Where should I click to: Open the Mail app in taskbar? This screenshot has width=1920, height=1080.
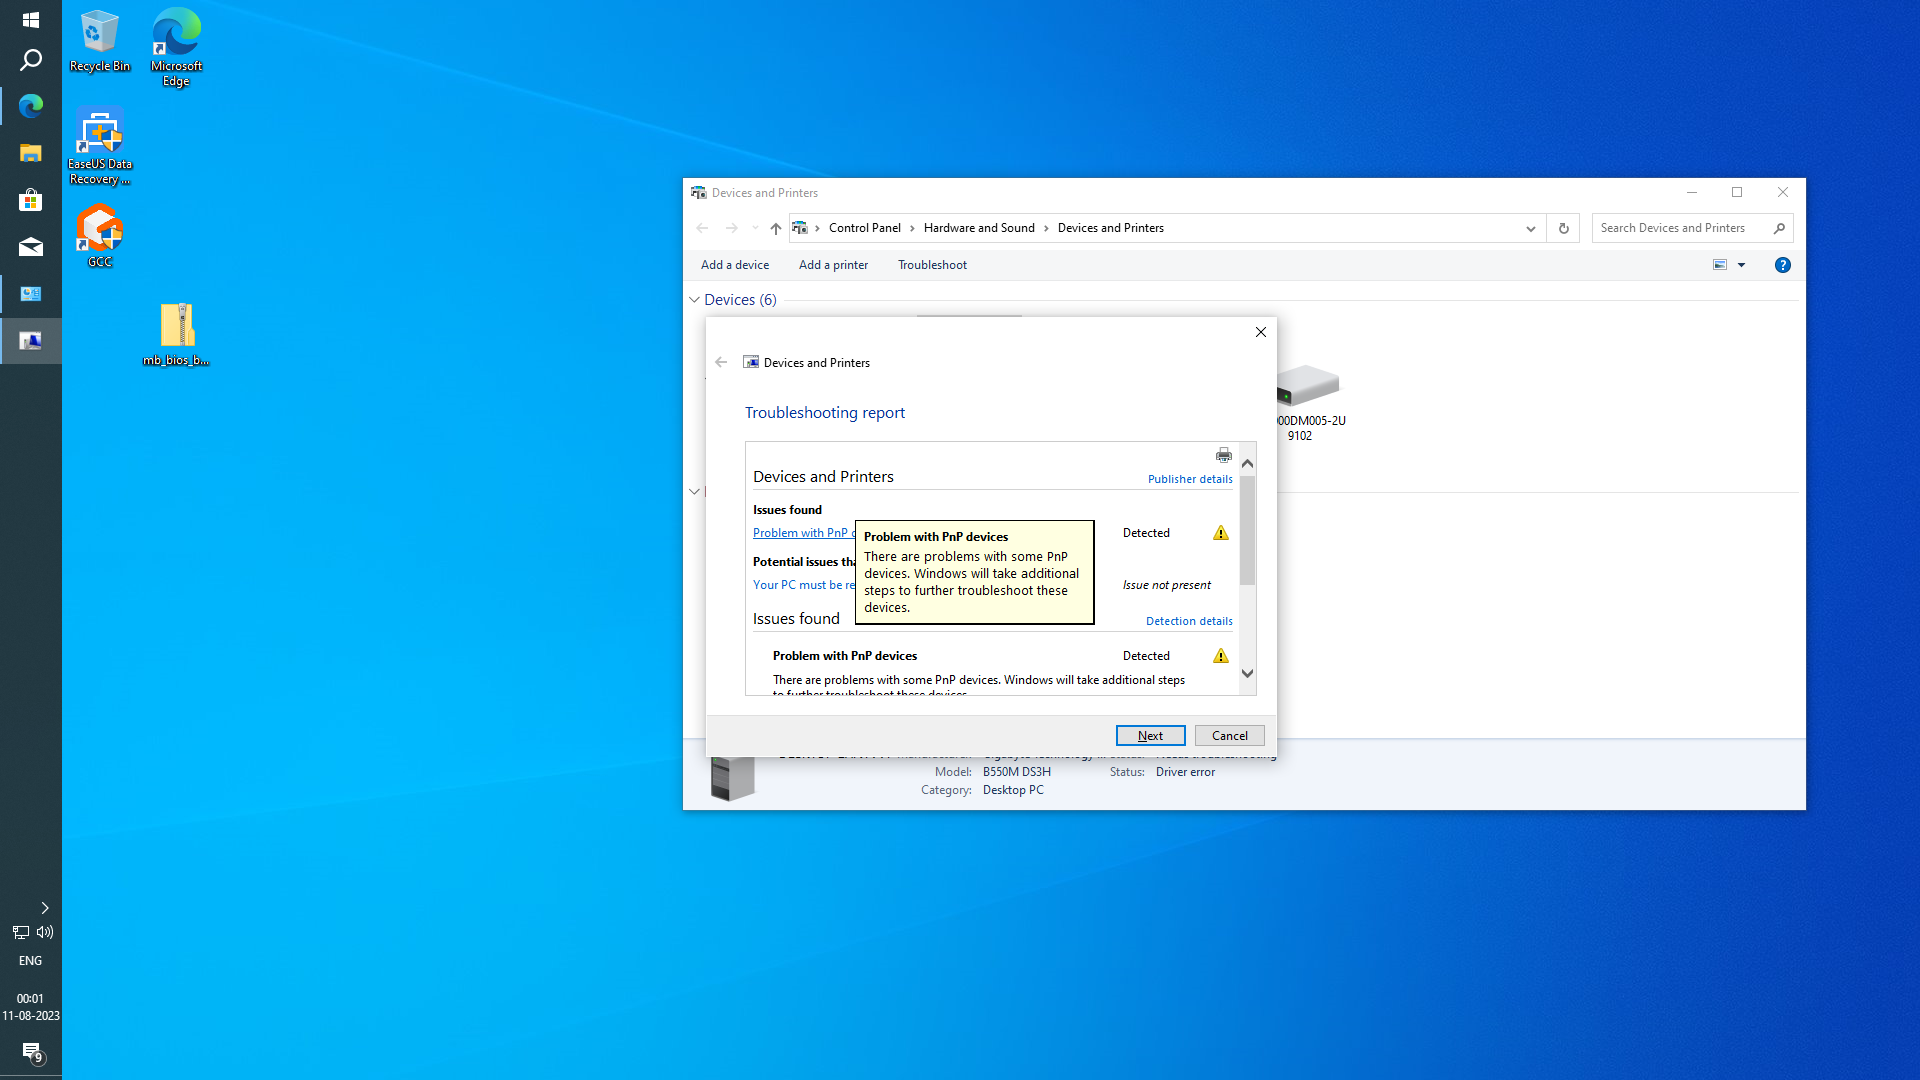pos(30,247)
